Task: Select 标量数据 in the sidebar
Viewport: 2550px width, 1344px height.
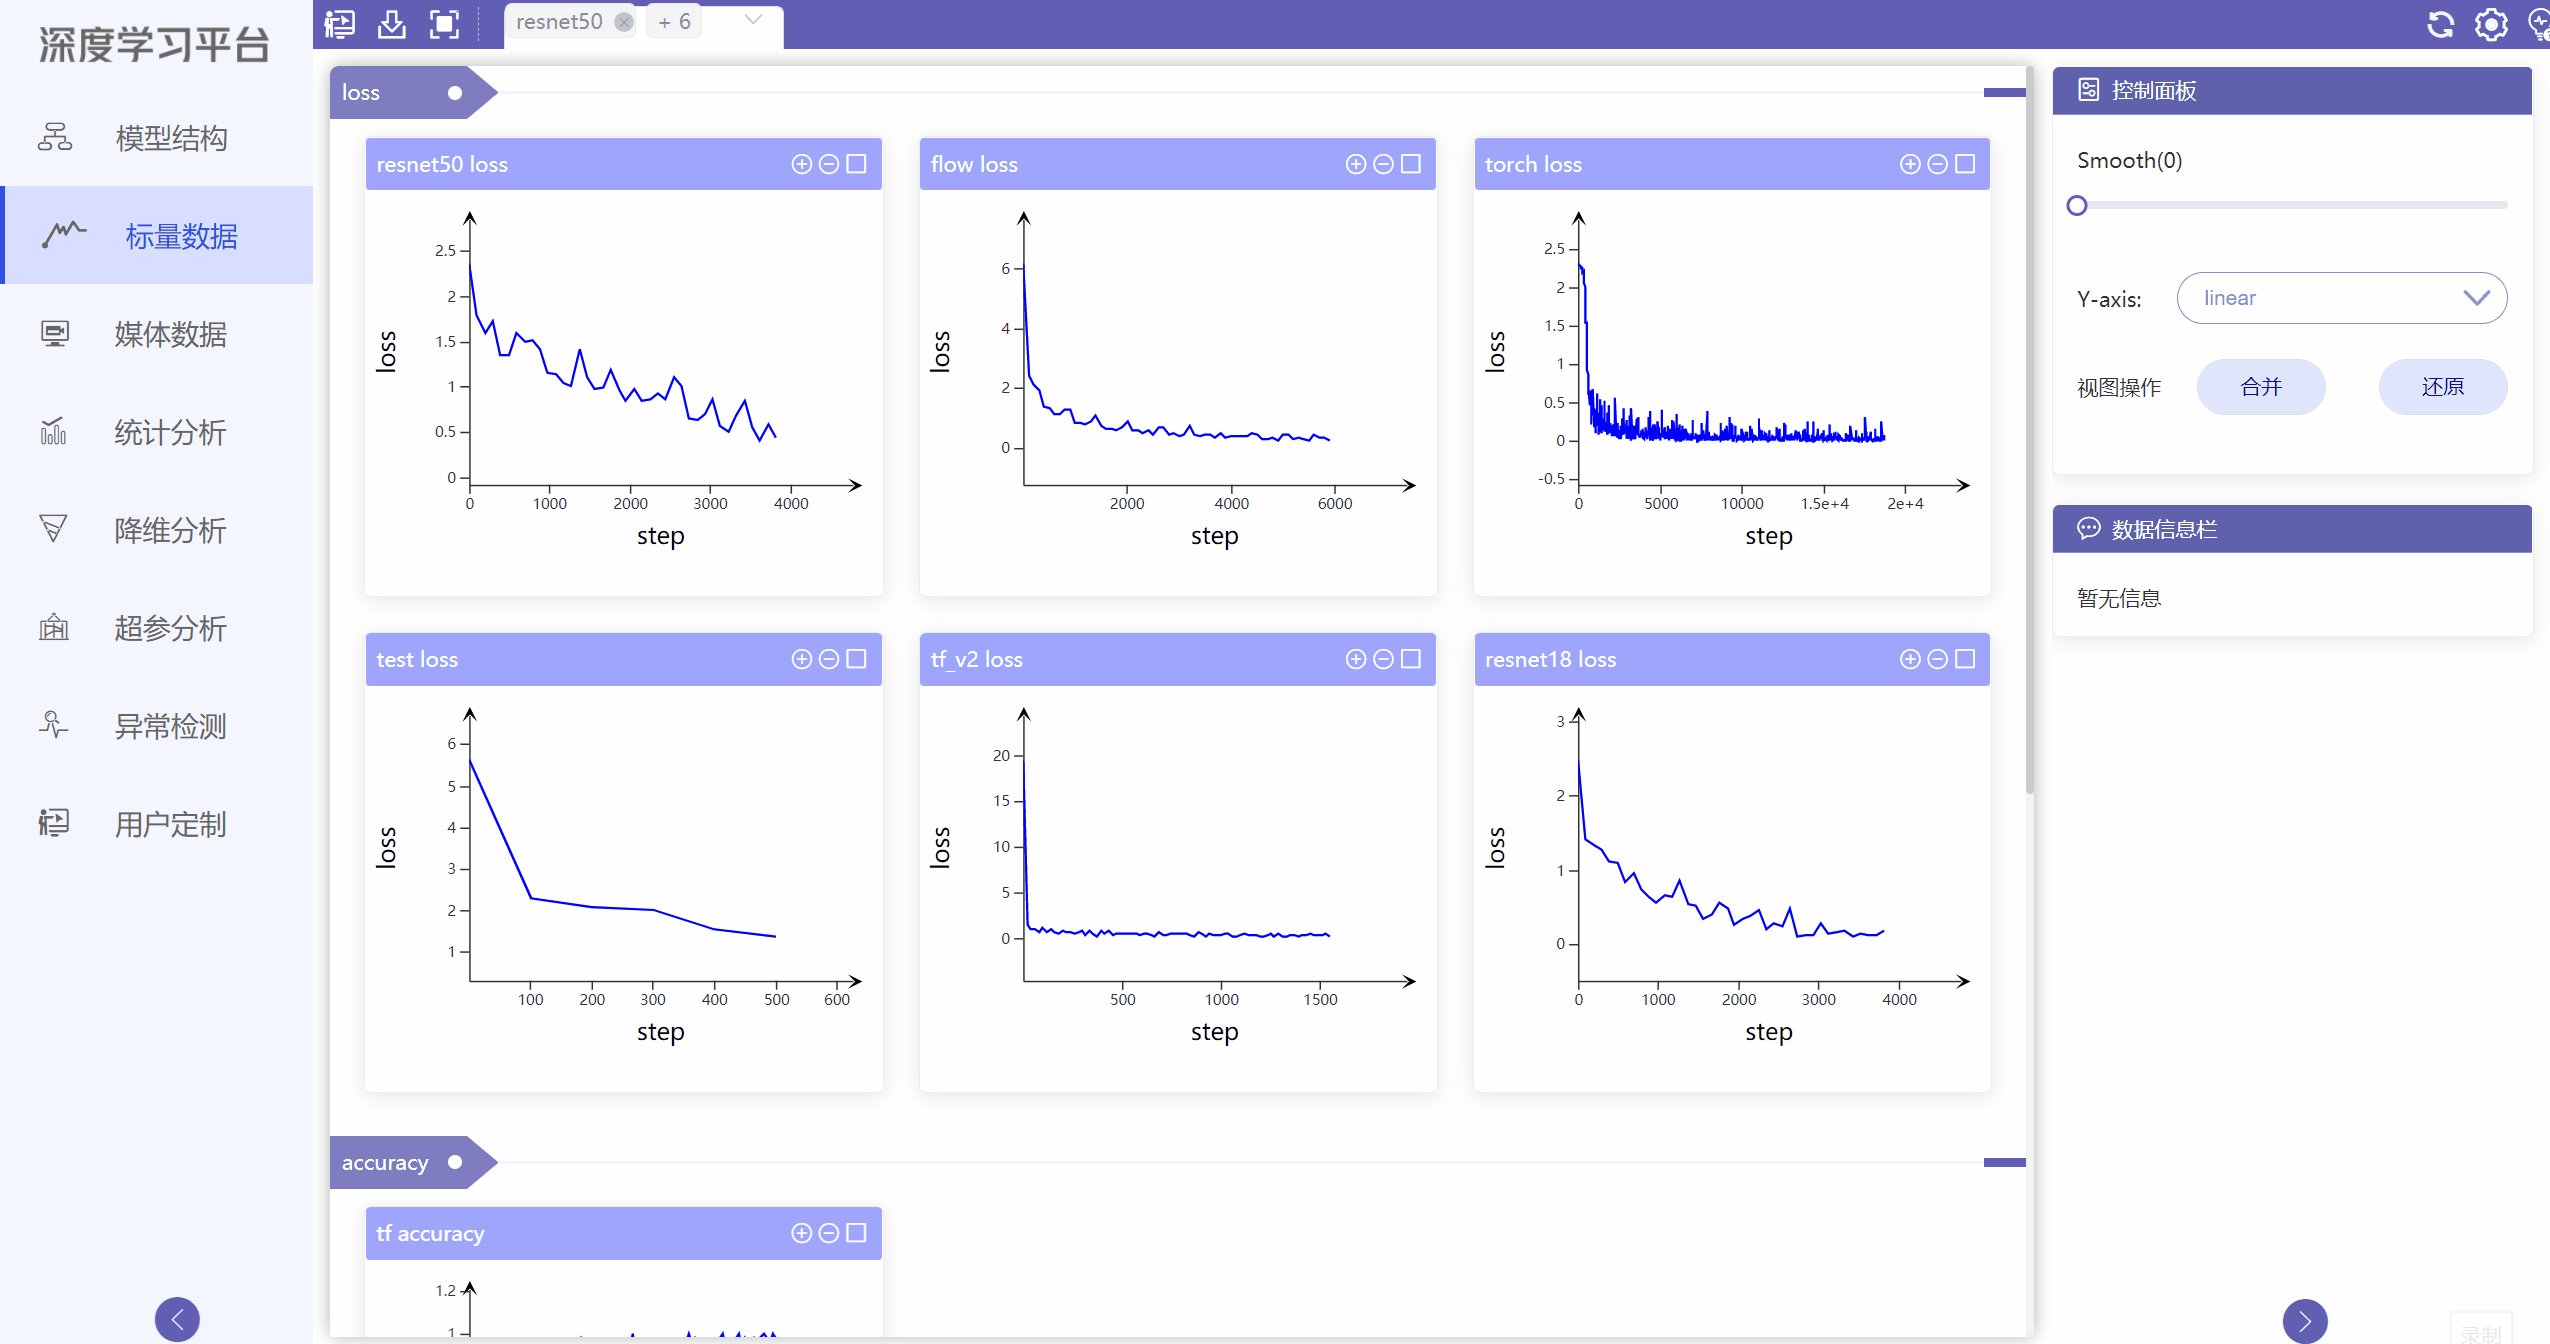Action: [x=156, y=236]
